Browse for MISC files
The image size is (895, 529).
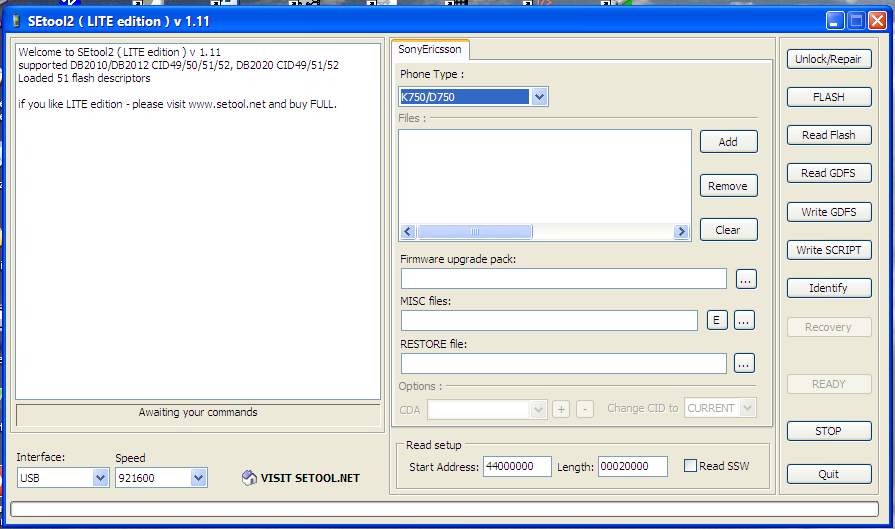743,320
